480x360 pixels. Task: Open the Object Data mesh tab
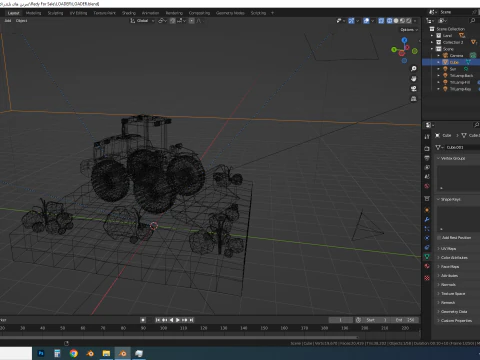click(x=427, y=257)
